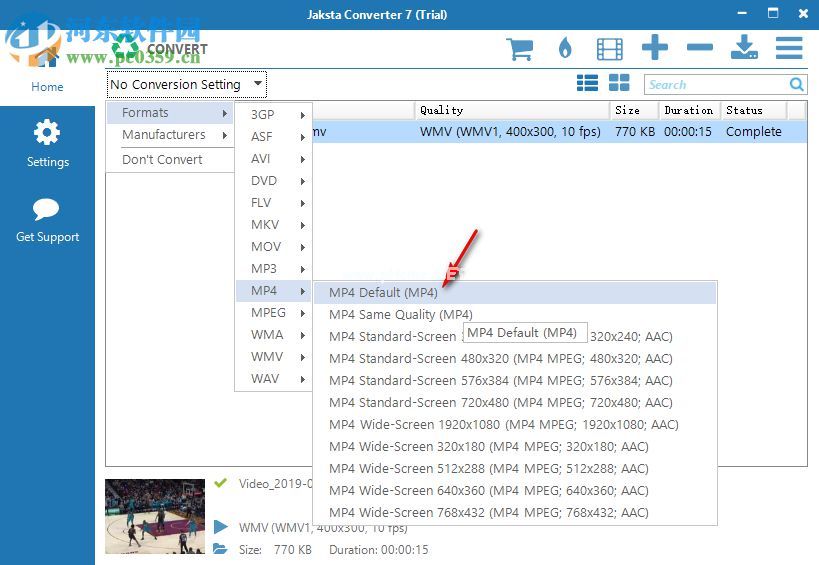Open the hamburger menu icon
819x565 pixels.
click(x=789, y=48)
